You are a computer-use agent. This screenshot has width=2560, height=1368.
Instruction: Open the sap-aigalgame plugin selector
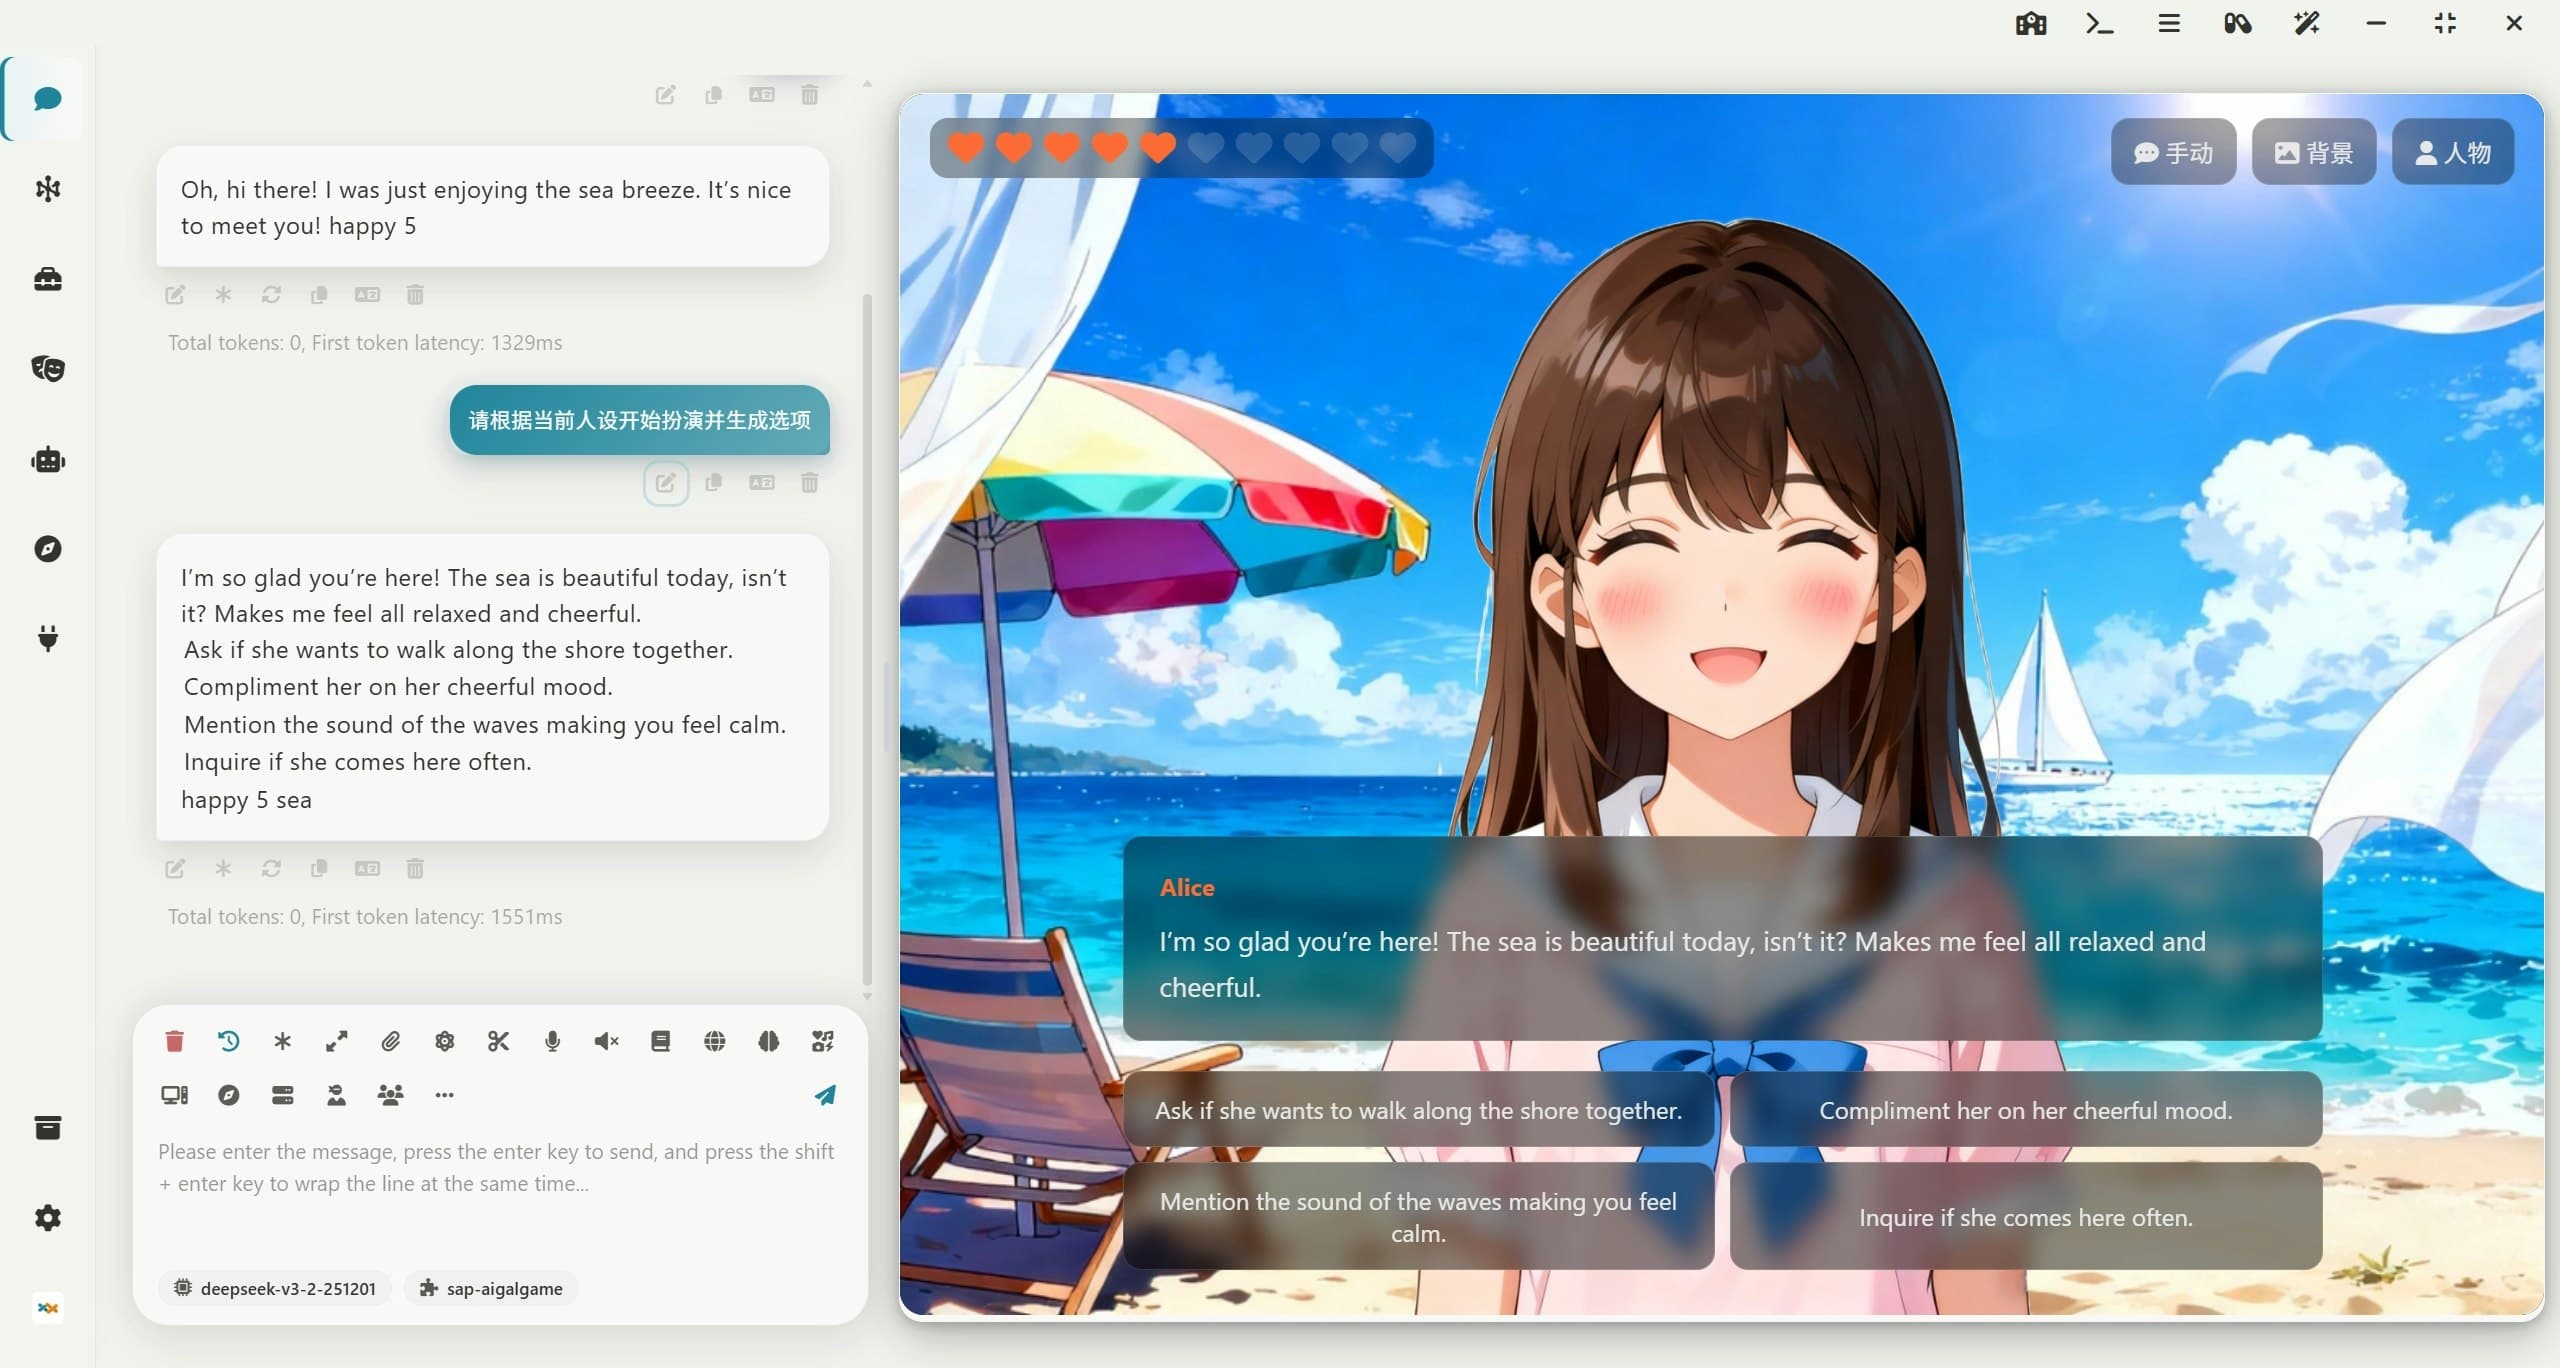tap(491, 1288)
